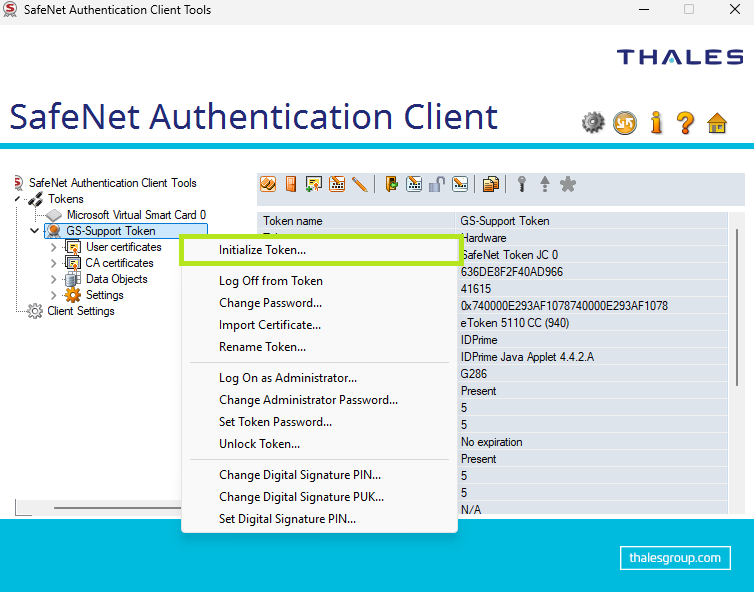Screen dimensions: 754x592
Task: Click the Data Objects database icon
Action: [73, 279]
